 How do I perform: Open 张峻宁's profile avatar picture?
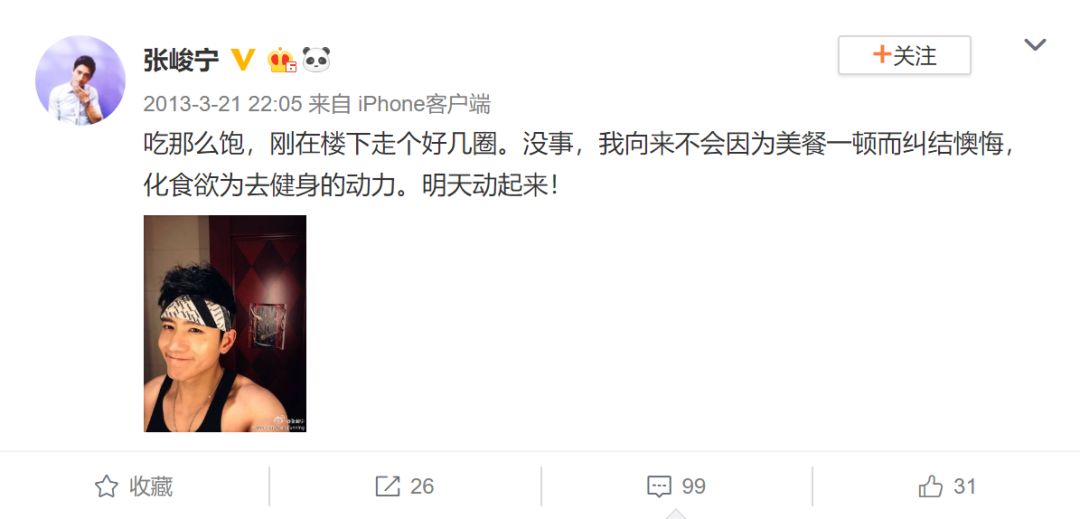(80, 81)
